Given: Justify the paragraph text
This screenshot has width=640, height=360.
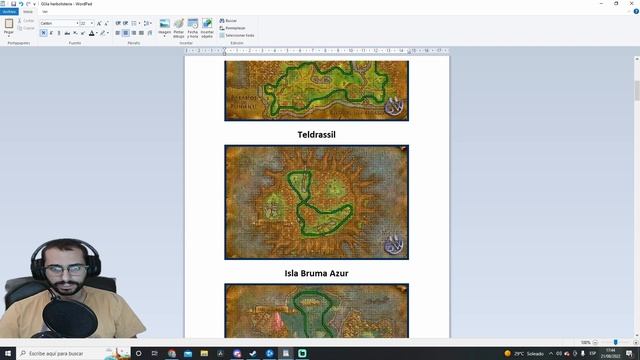Looking at the screenshot, I should (141, 33).
